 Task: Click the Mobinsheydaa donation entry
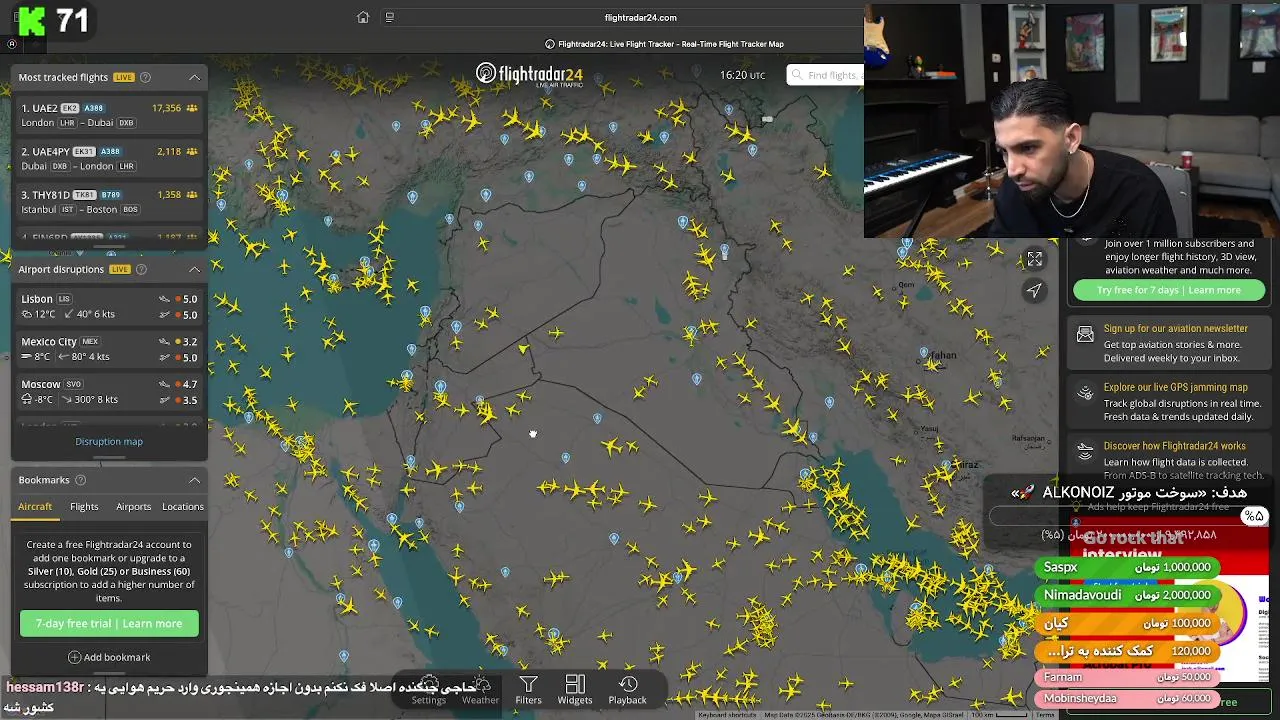1127,698
